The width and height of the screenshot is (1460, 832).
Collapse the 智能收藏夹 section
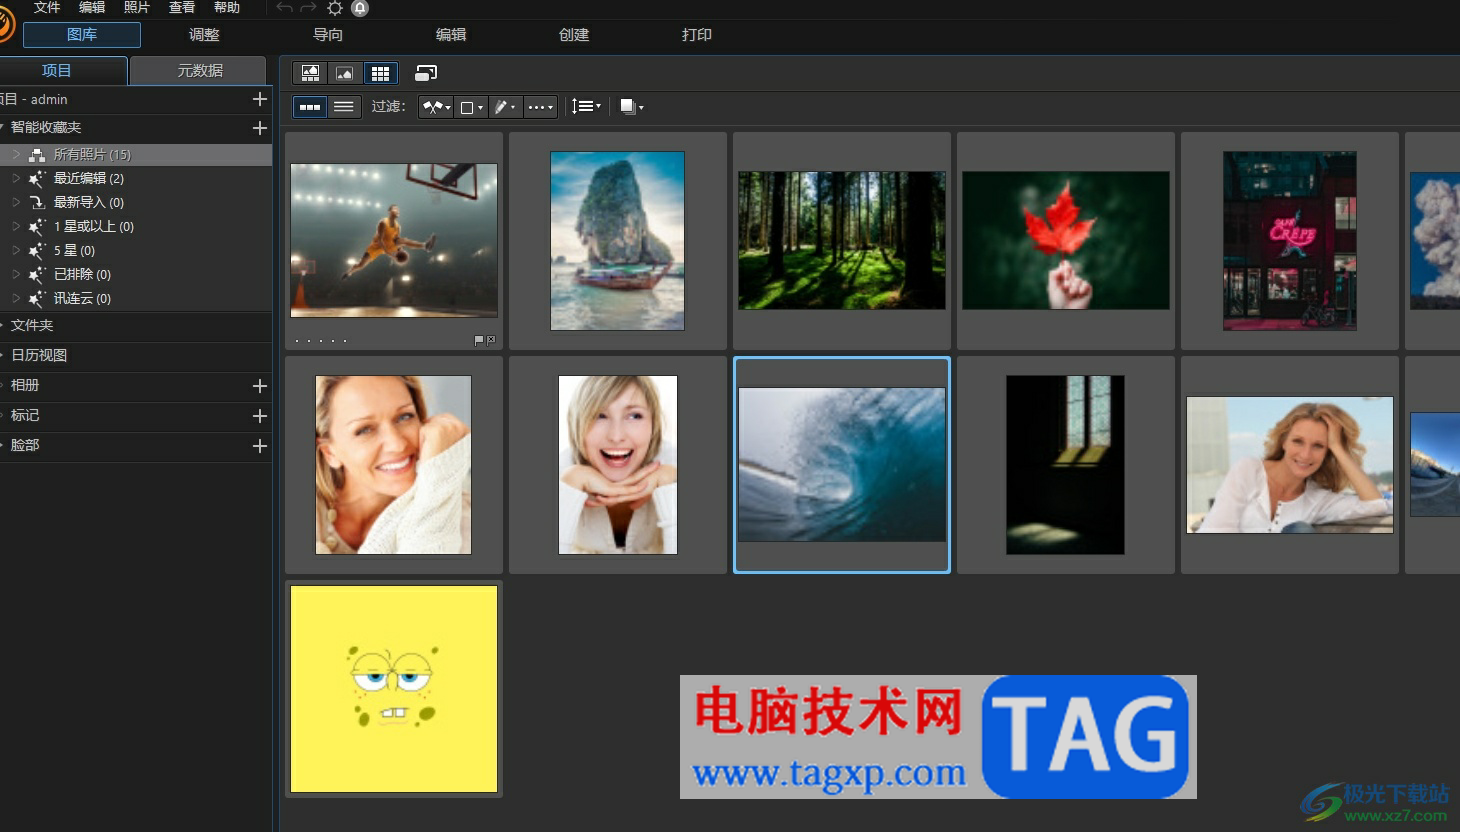point(3,128)
